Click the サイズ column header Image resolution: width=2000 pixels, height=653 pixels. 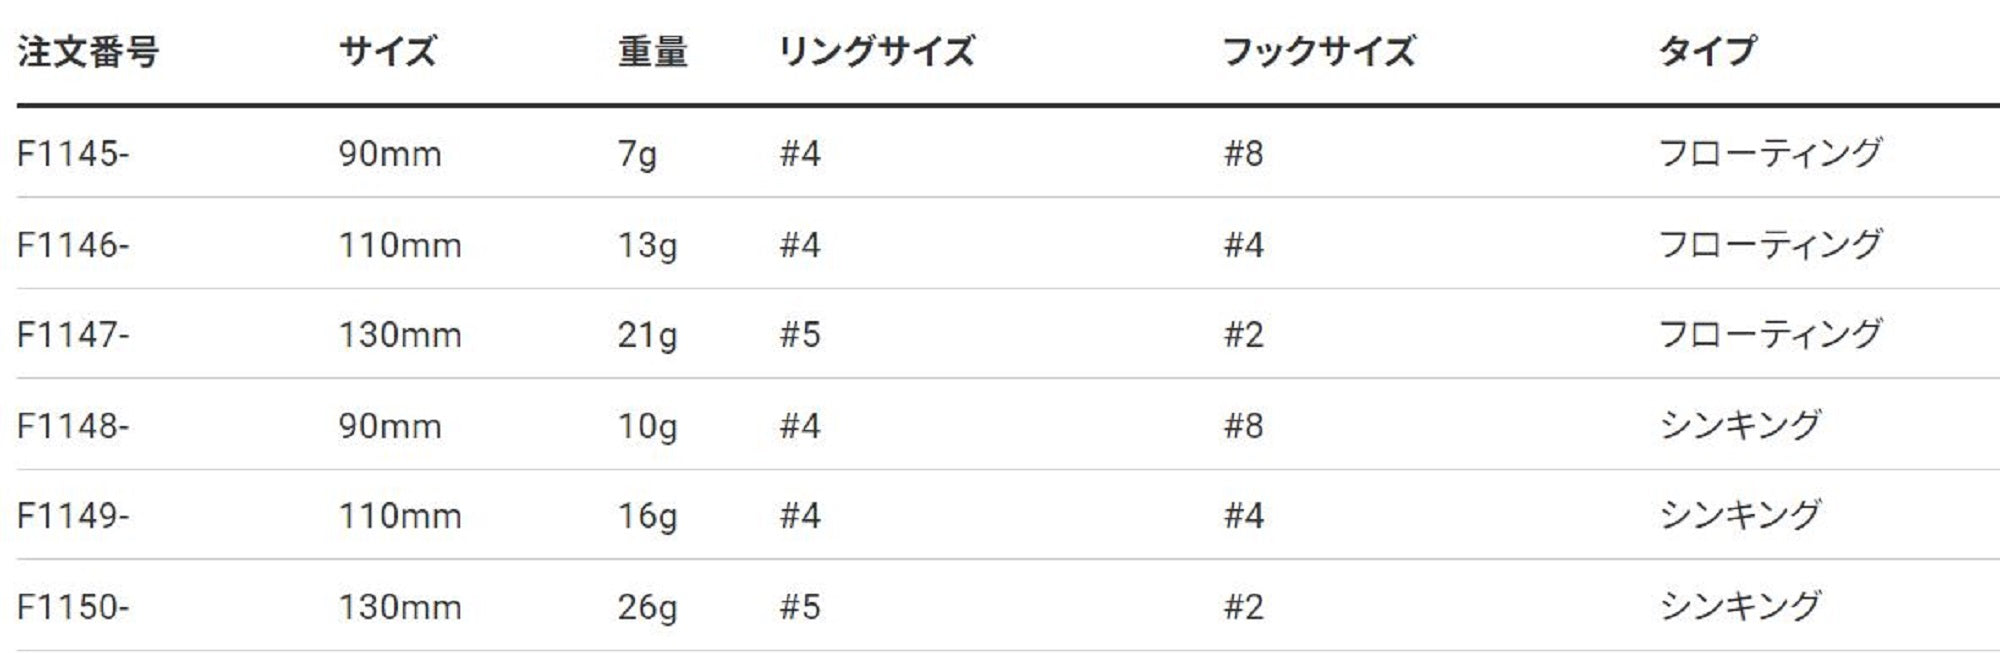[x=387, y=51]
